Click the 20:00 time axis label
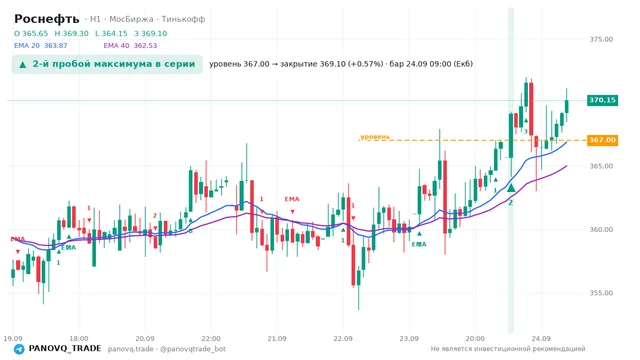The height and width of the screenshot is (360, 640). coord(475,338)
